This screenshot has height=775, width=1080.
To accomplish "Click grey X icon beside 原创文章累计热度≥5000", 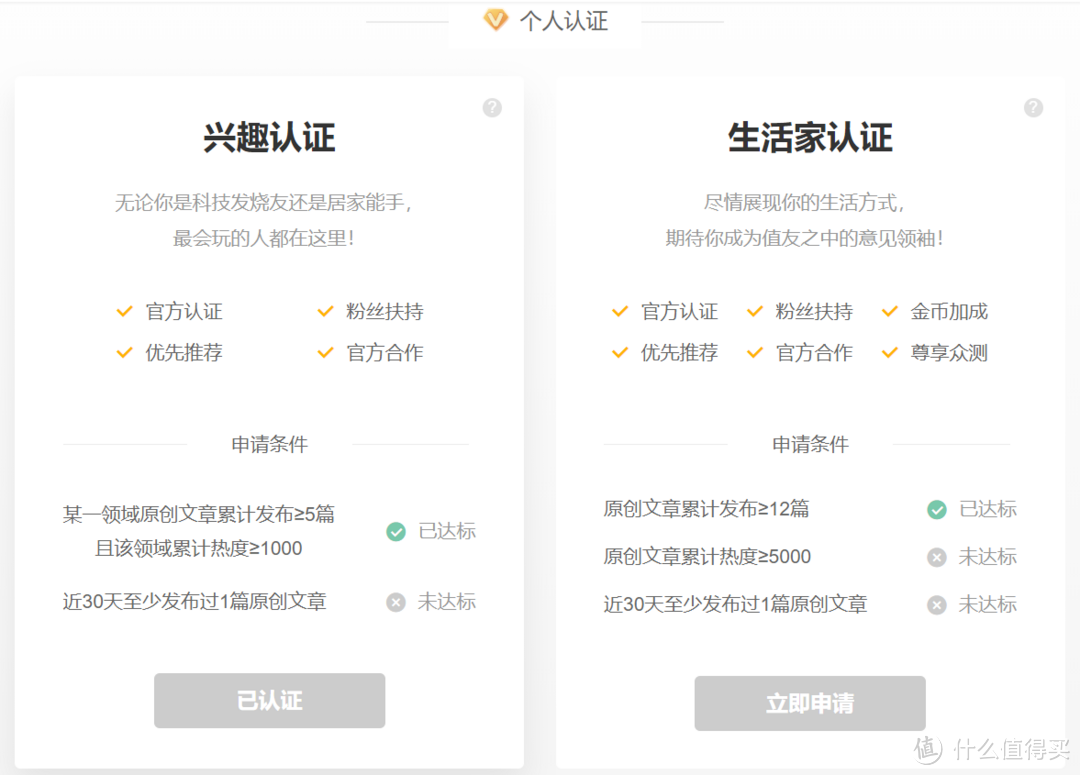I will (937, 557).
